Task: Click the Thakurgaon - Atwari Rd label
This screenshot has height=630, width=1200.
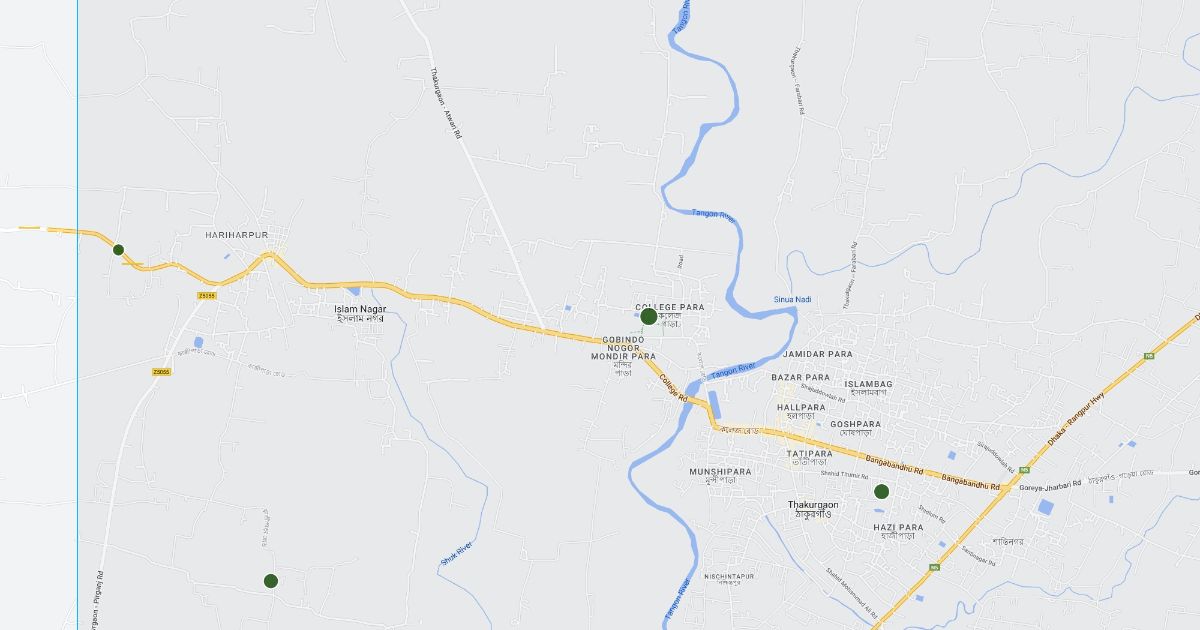Action: pos(447,103)
